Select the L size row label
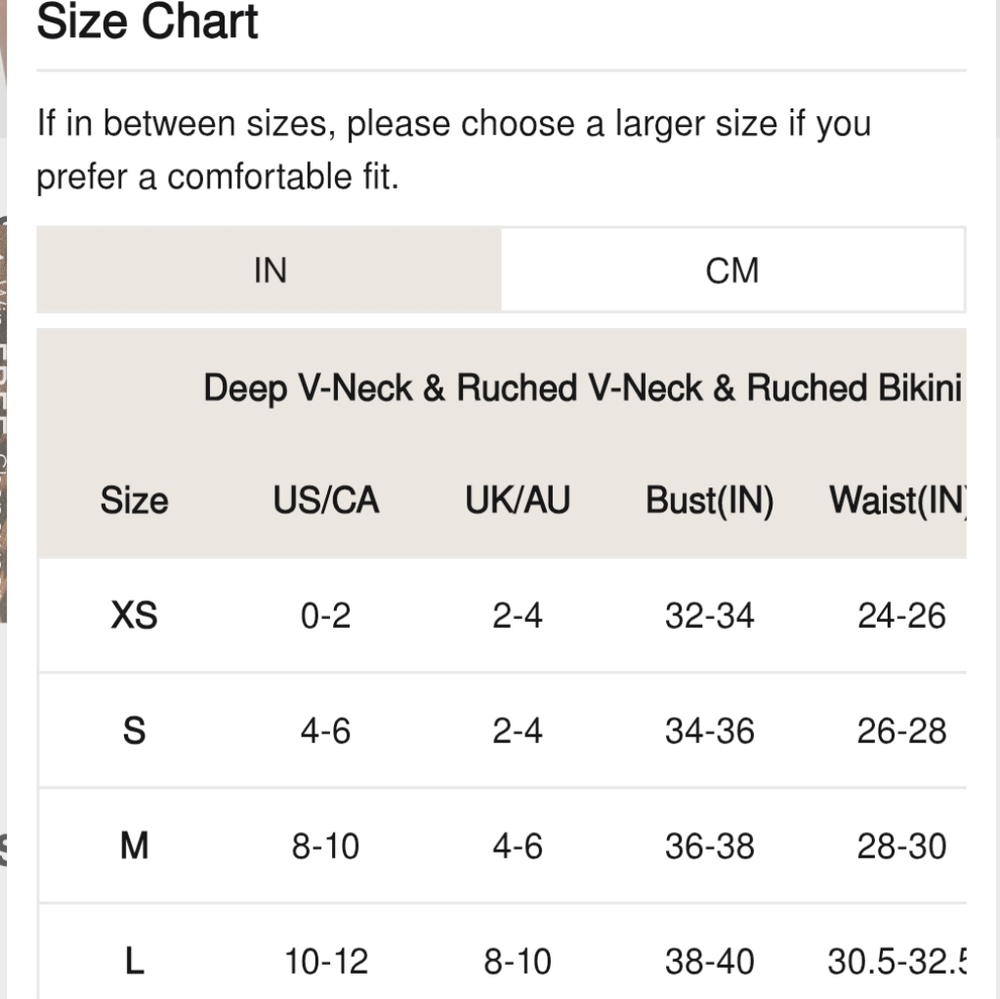1000x999 pixels. 134,962
